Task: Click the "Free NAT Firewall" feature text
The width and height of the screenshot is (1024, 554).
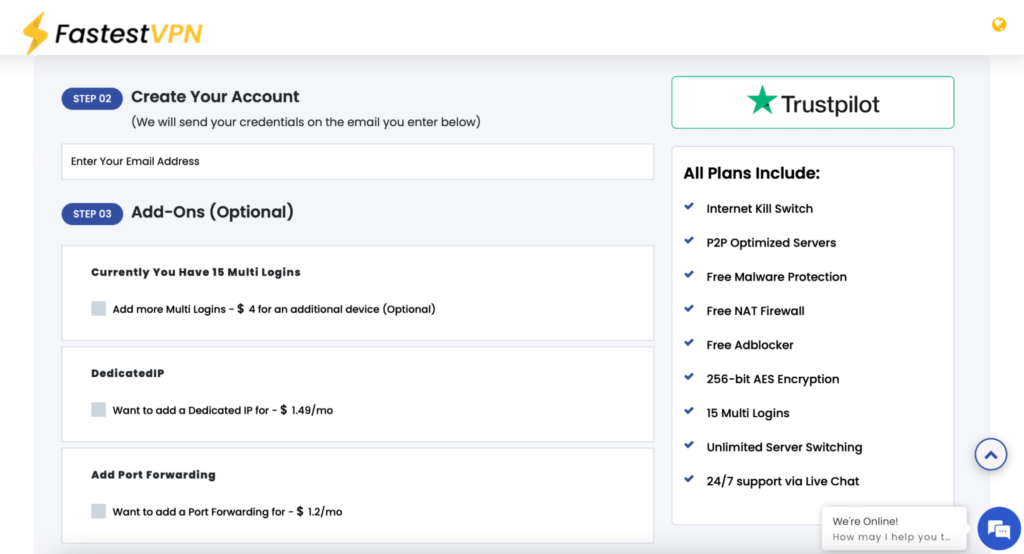Action: [x=756, y=311]
